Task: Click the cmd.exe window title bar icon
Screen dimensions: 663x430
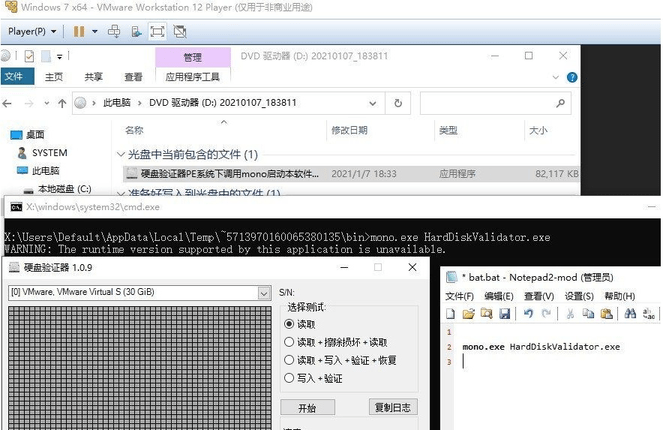Action: tap(16, 207)
